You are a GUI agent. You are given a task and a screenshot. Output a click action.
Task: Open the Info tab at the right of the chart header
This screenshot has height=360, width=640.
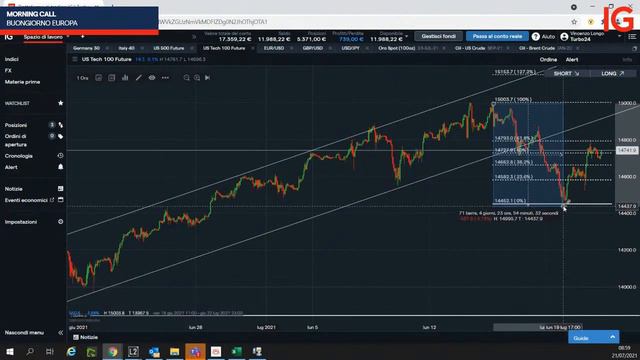627,60
